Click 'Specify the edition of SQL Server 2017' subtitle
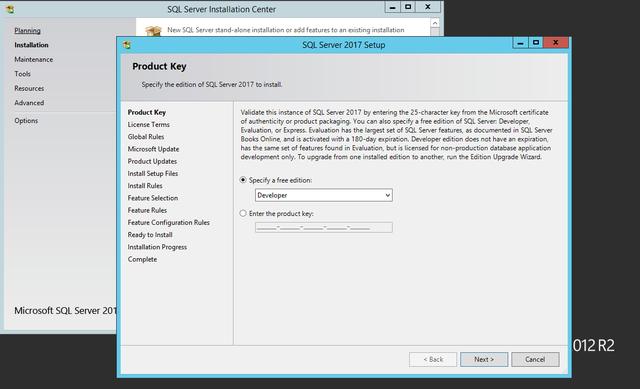 pyautogui.click(x=212, y=84)
